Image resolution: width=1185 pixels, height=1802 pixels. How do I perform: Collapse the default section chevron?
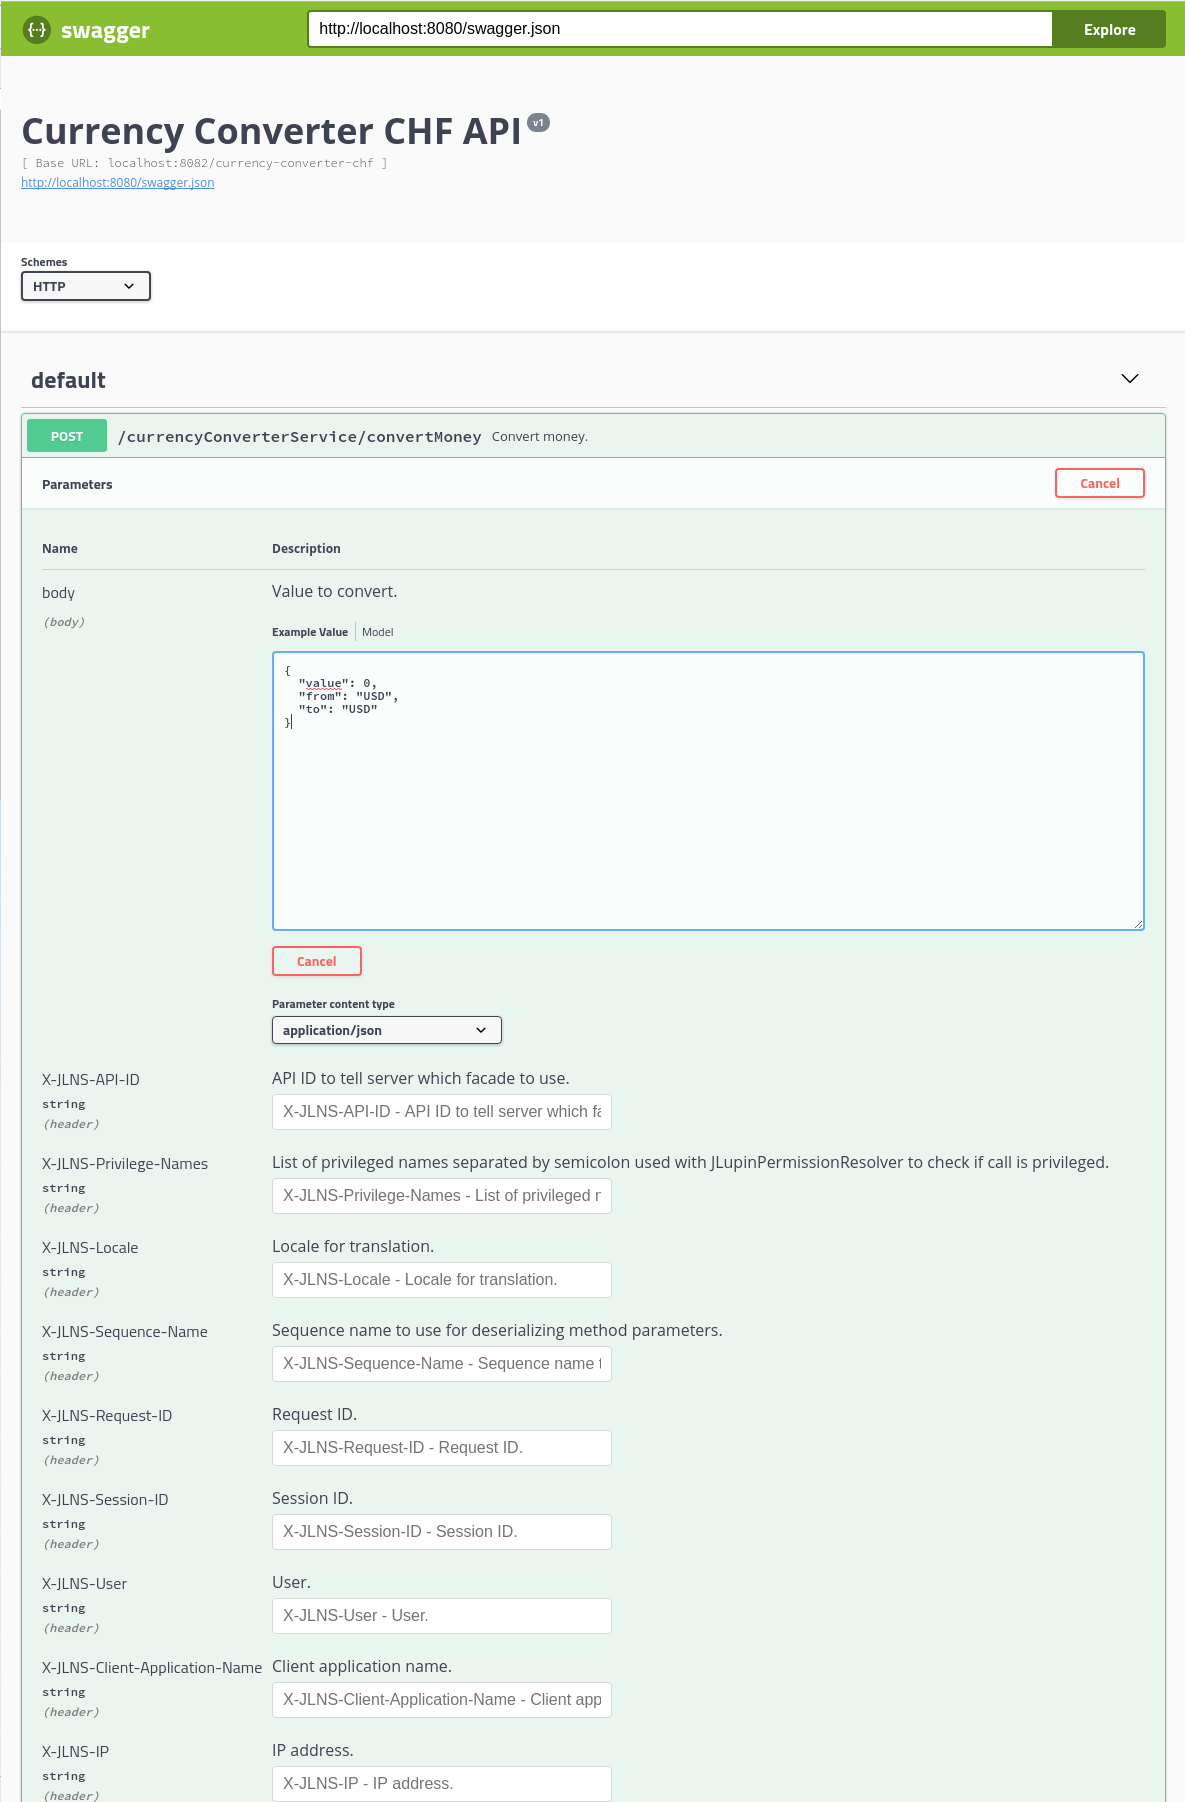click(x=1129, y=379)
